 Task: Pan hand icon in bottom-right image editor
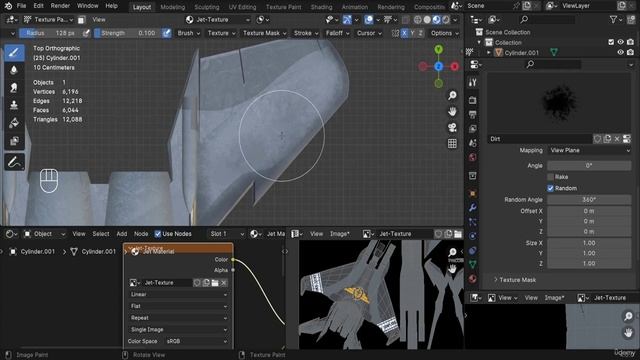click(628, 332)
